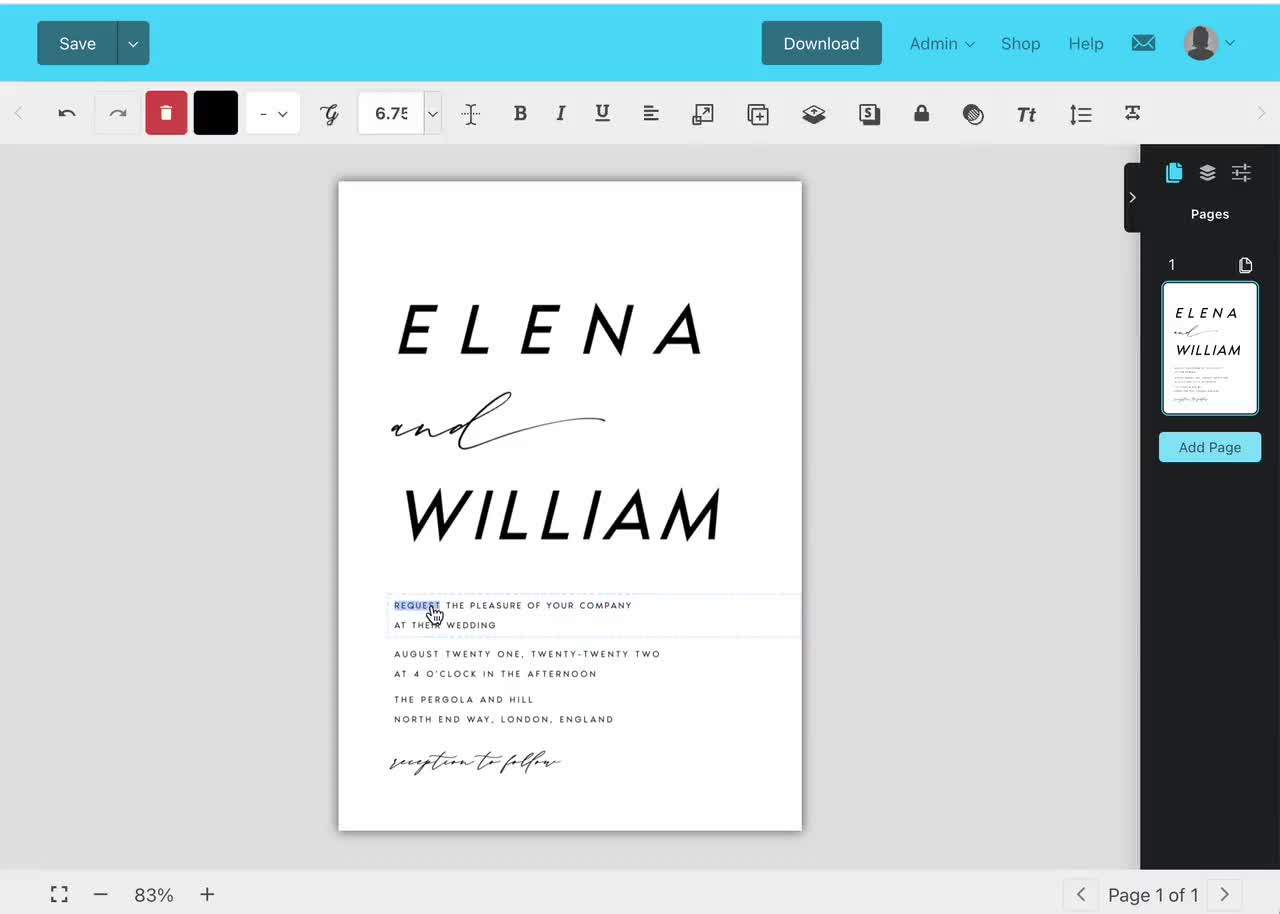Open the Help link
This screenshot has height=914, width=1280.
click(1086, 43)
